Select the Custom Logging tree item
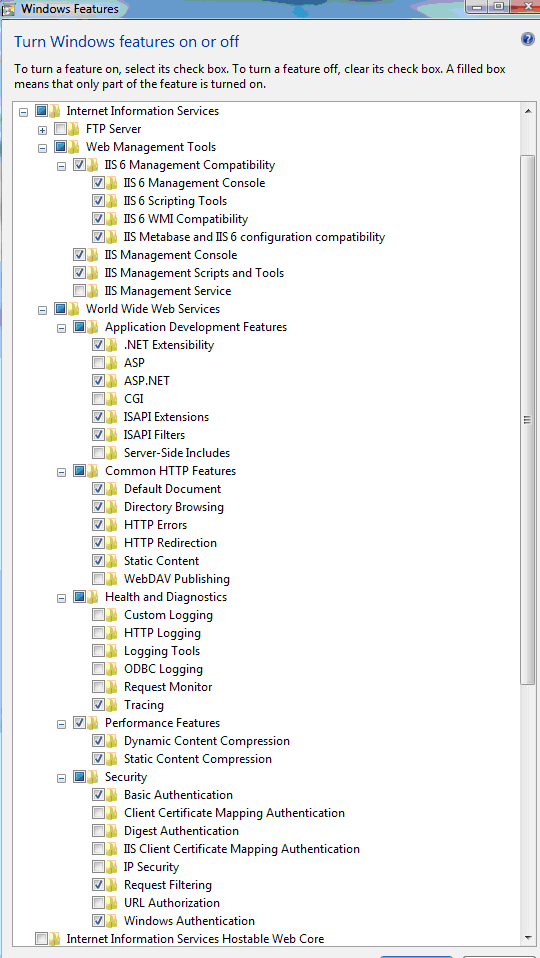Viewport: 540px width, 958px height. coord(169,615)
